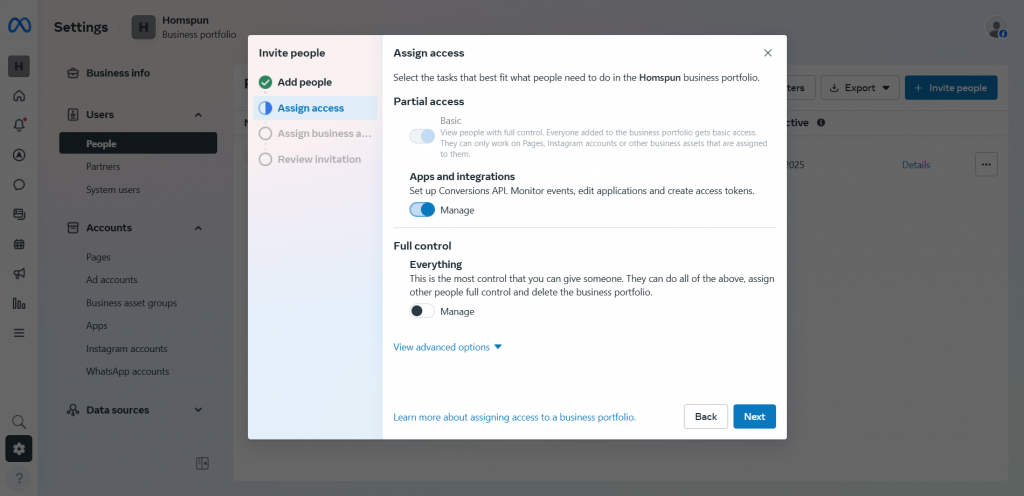The height and width of the screenshot is (496, 1024).
Task: Close the Assign access dialog
Action: (768, 53)
